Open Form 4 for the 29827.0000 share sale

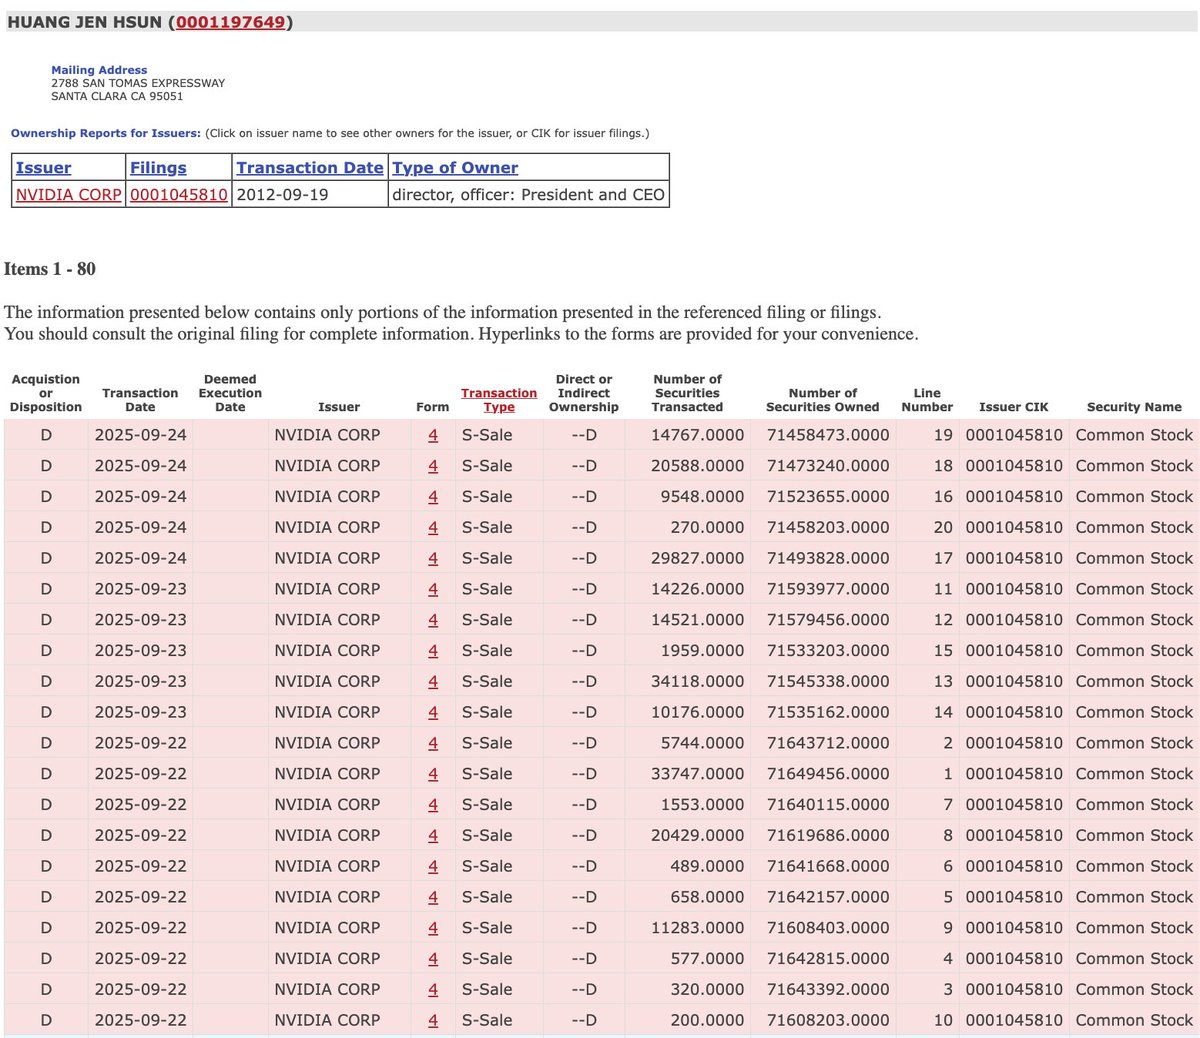(433, 558)
